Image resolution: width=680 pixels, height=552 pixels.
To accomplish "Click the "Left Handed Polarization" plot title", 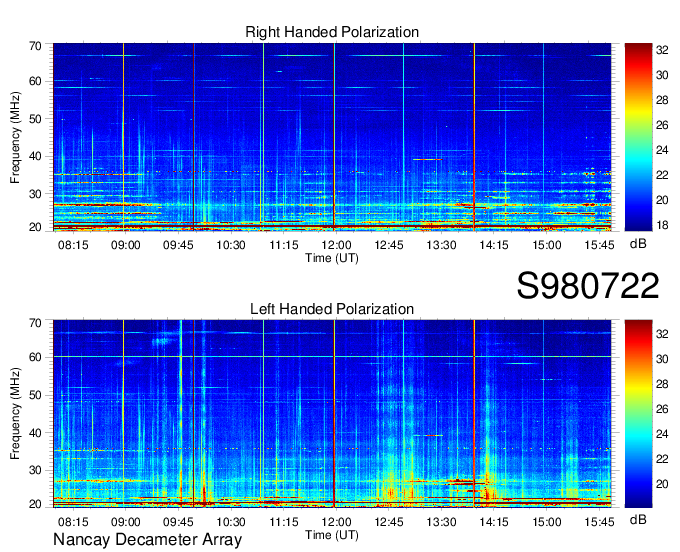I will pos(332,309).
